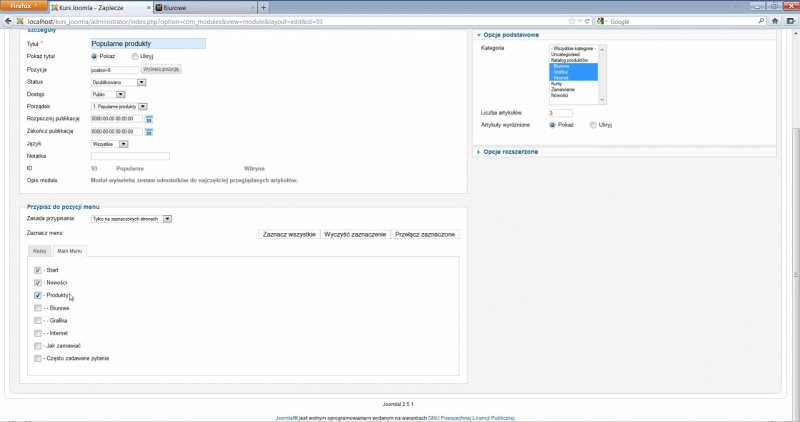Uncheck the Produkty menu checkbox

38,296
